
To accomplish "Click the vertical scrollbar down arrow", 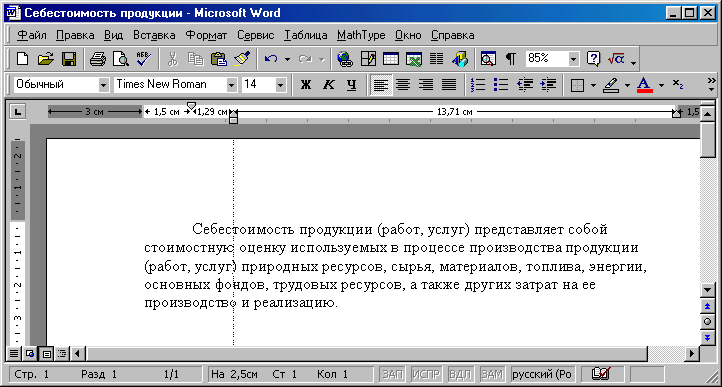I will [x=708, y=290].
